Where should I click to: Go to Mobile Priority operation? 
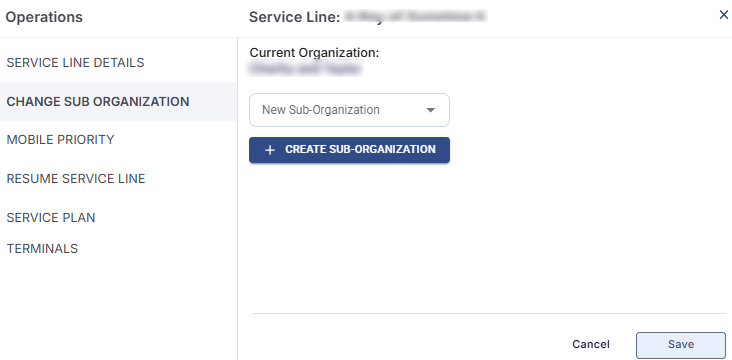[x=60, y=140]
